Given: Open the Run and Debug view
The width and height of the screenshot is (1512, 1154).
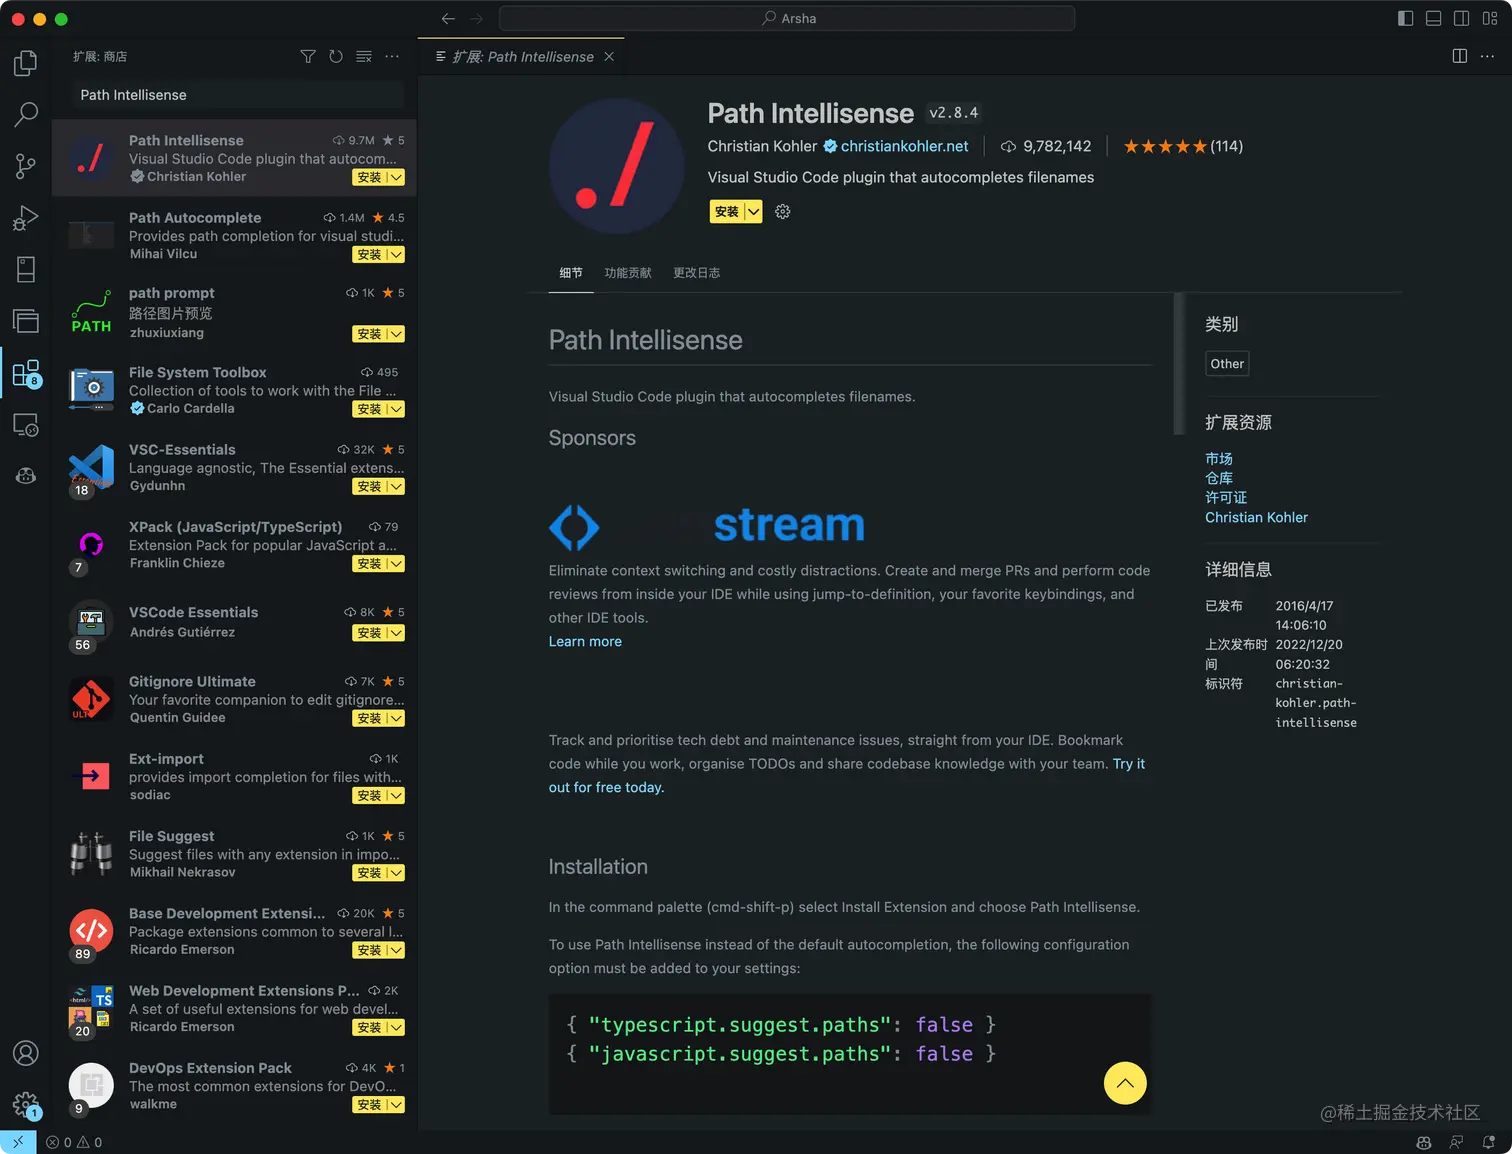Looking at the screenshot, I should 26,218.
